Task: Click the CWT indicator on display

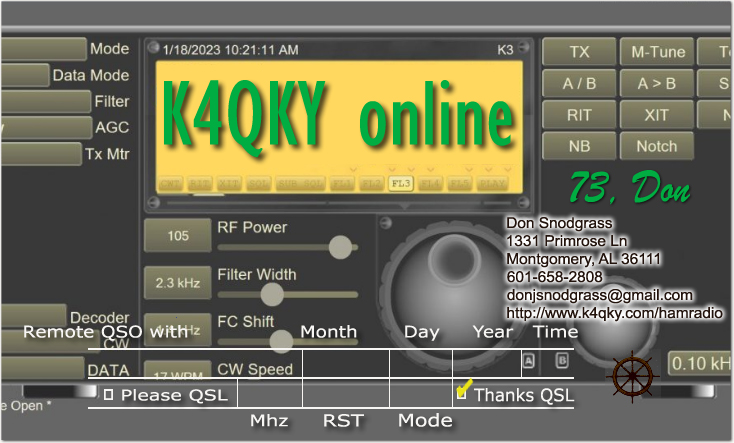Action: [170, 183]
